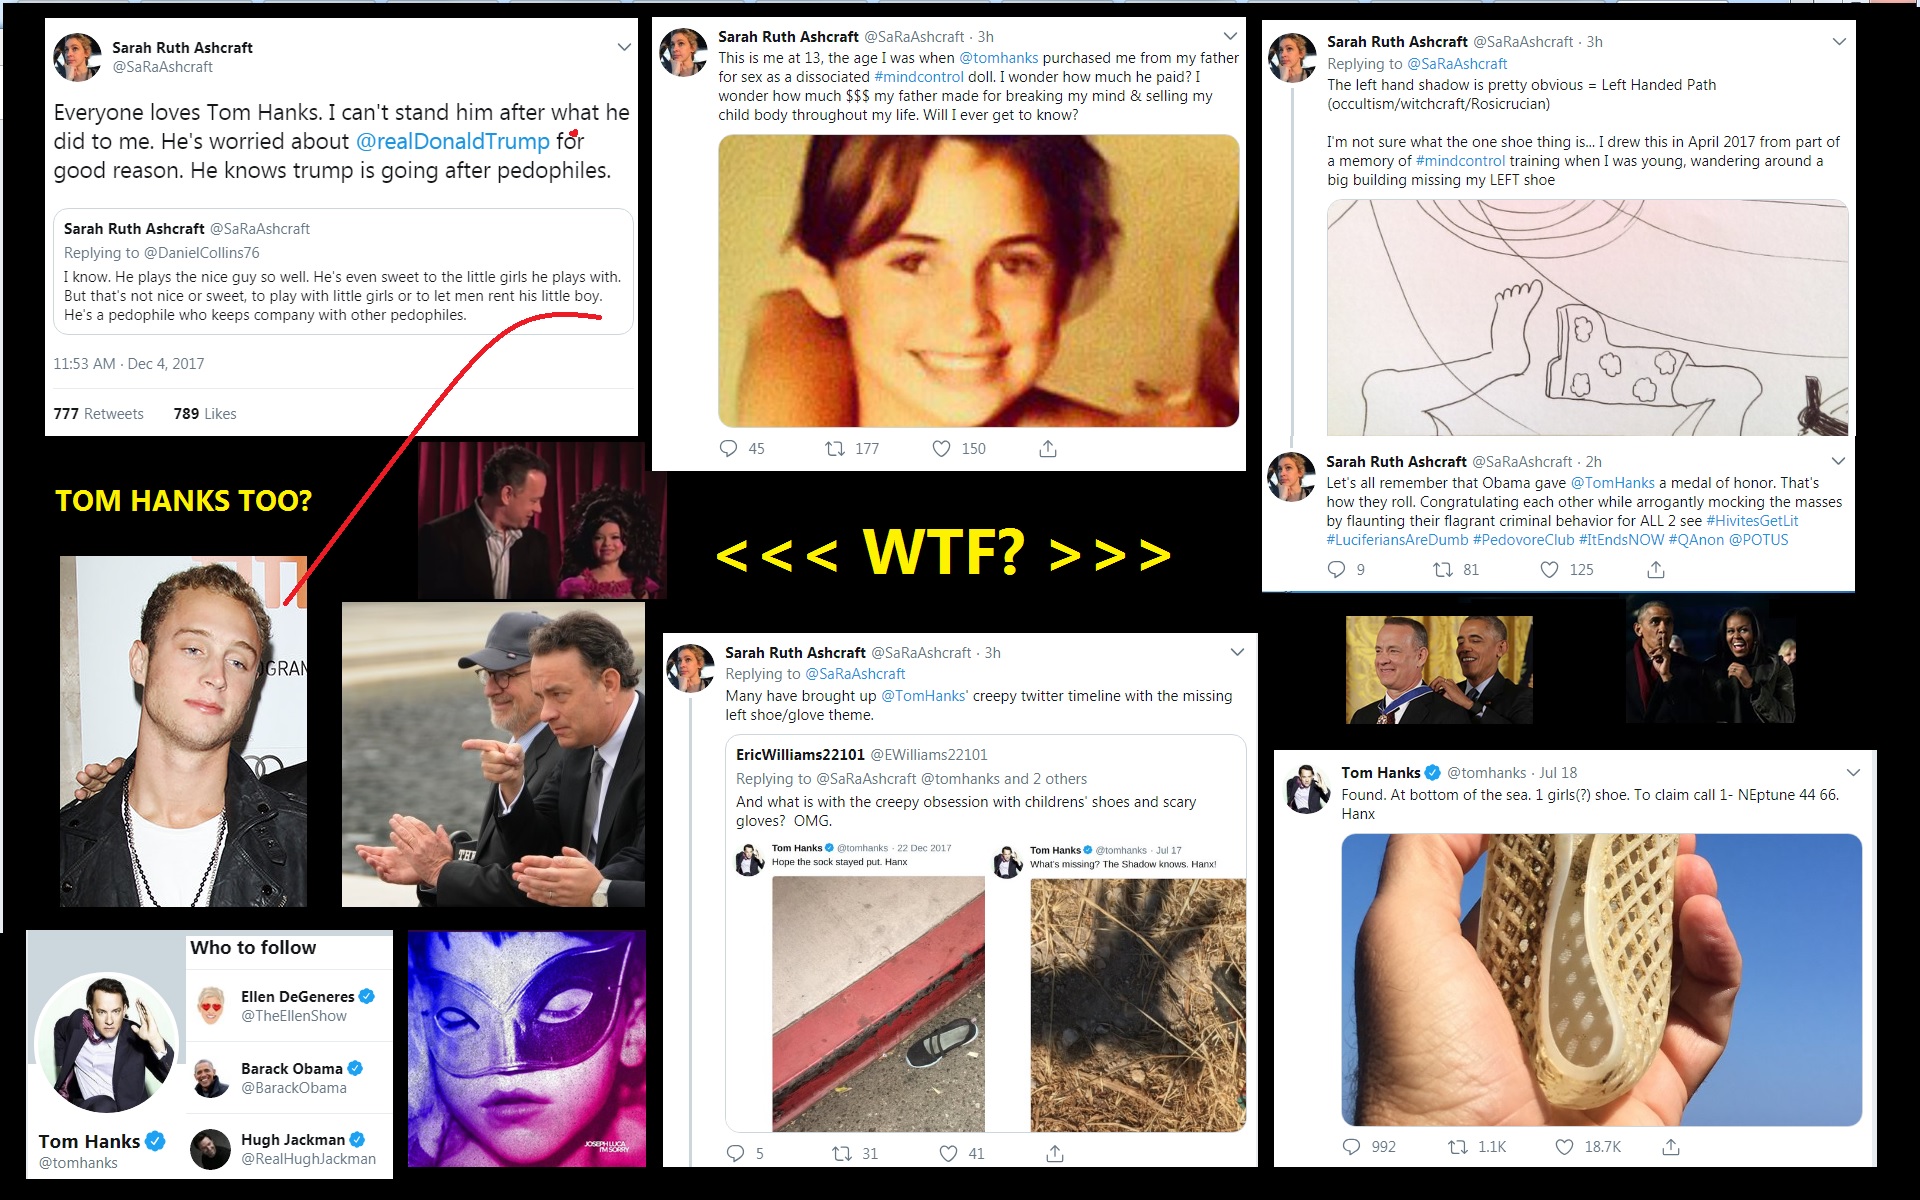Viewport: 1920px width, 1200px height.
Task: Open the shoe photo in the Jul 18 tweet
Action: click(1601, 980)
